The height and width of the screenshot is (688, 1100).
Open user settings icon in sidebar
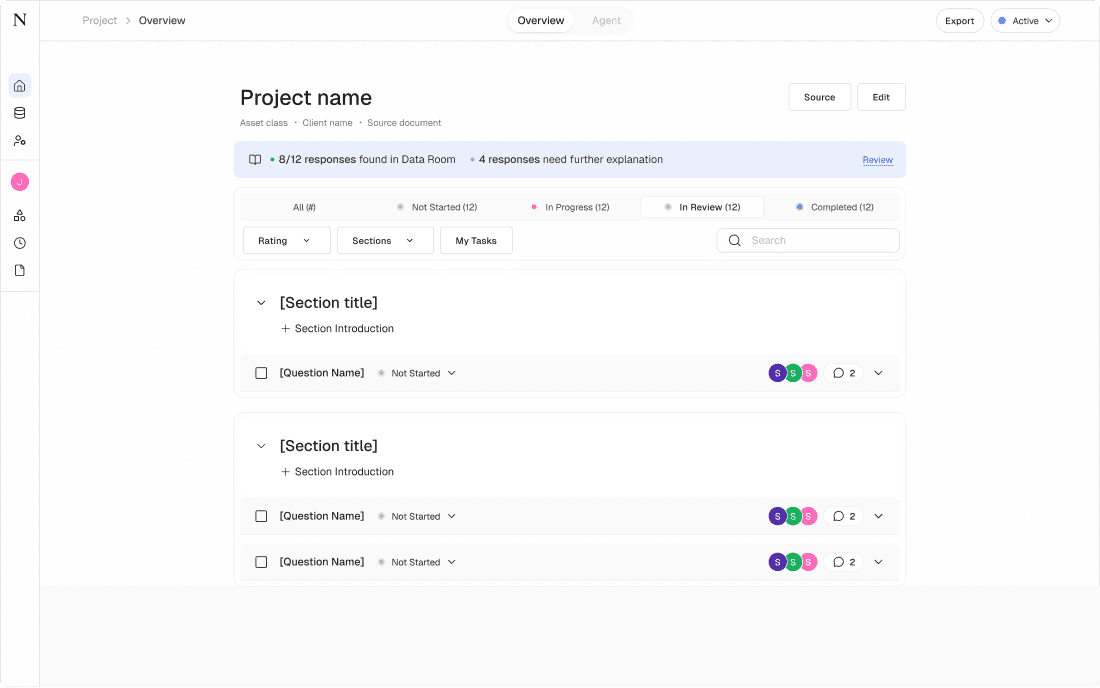click(20, 141)
